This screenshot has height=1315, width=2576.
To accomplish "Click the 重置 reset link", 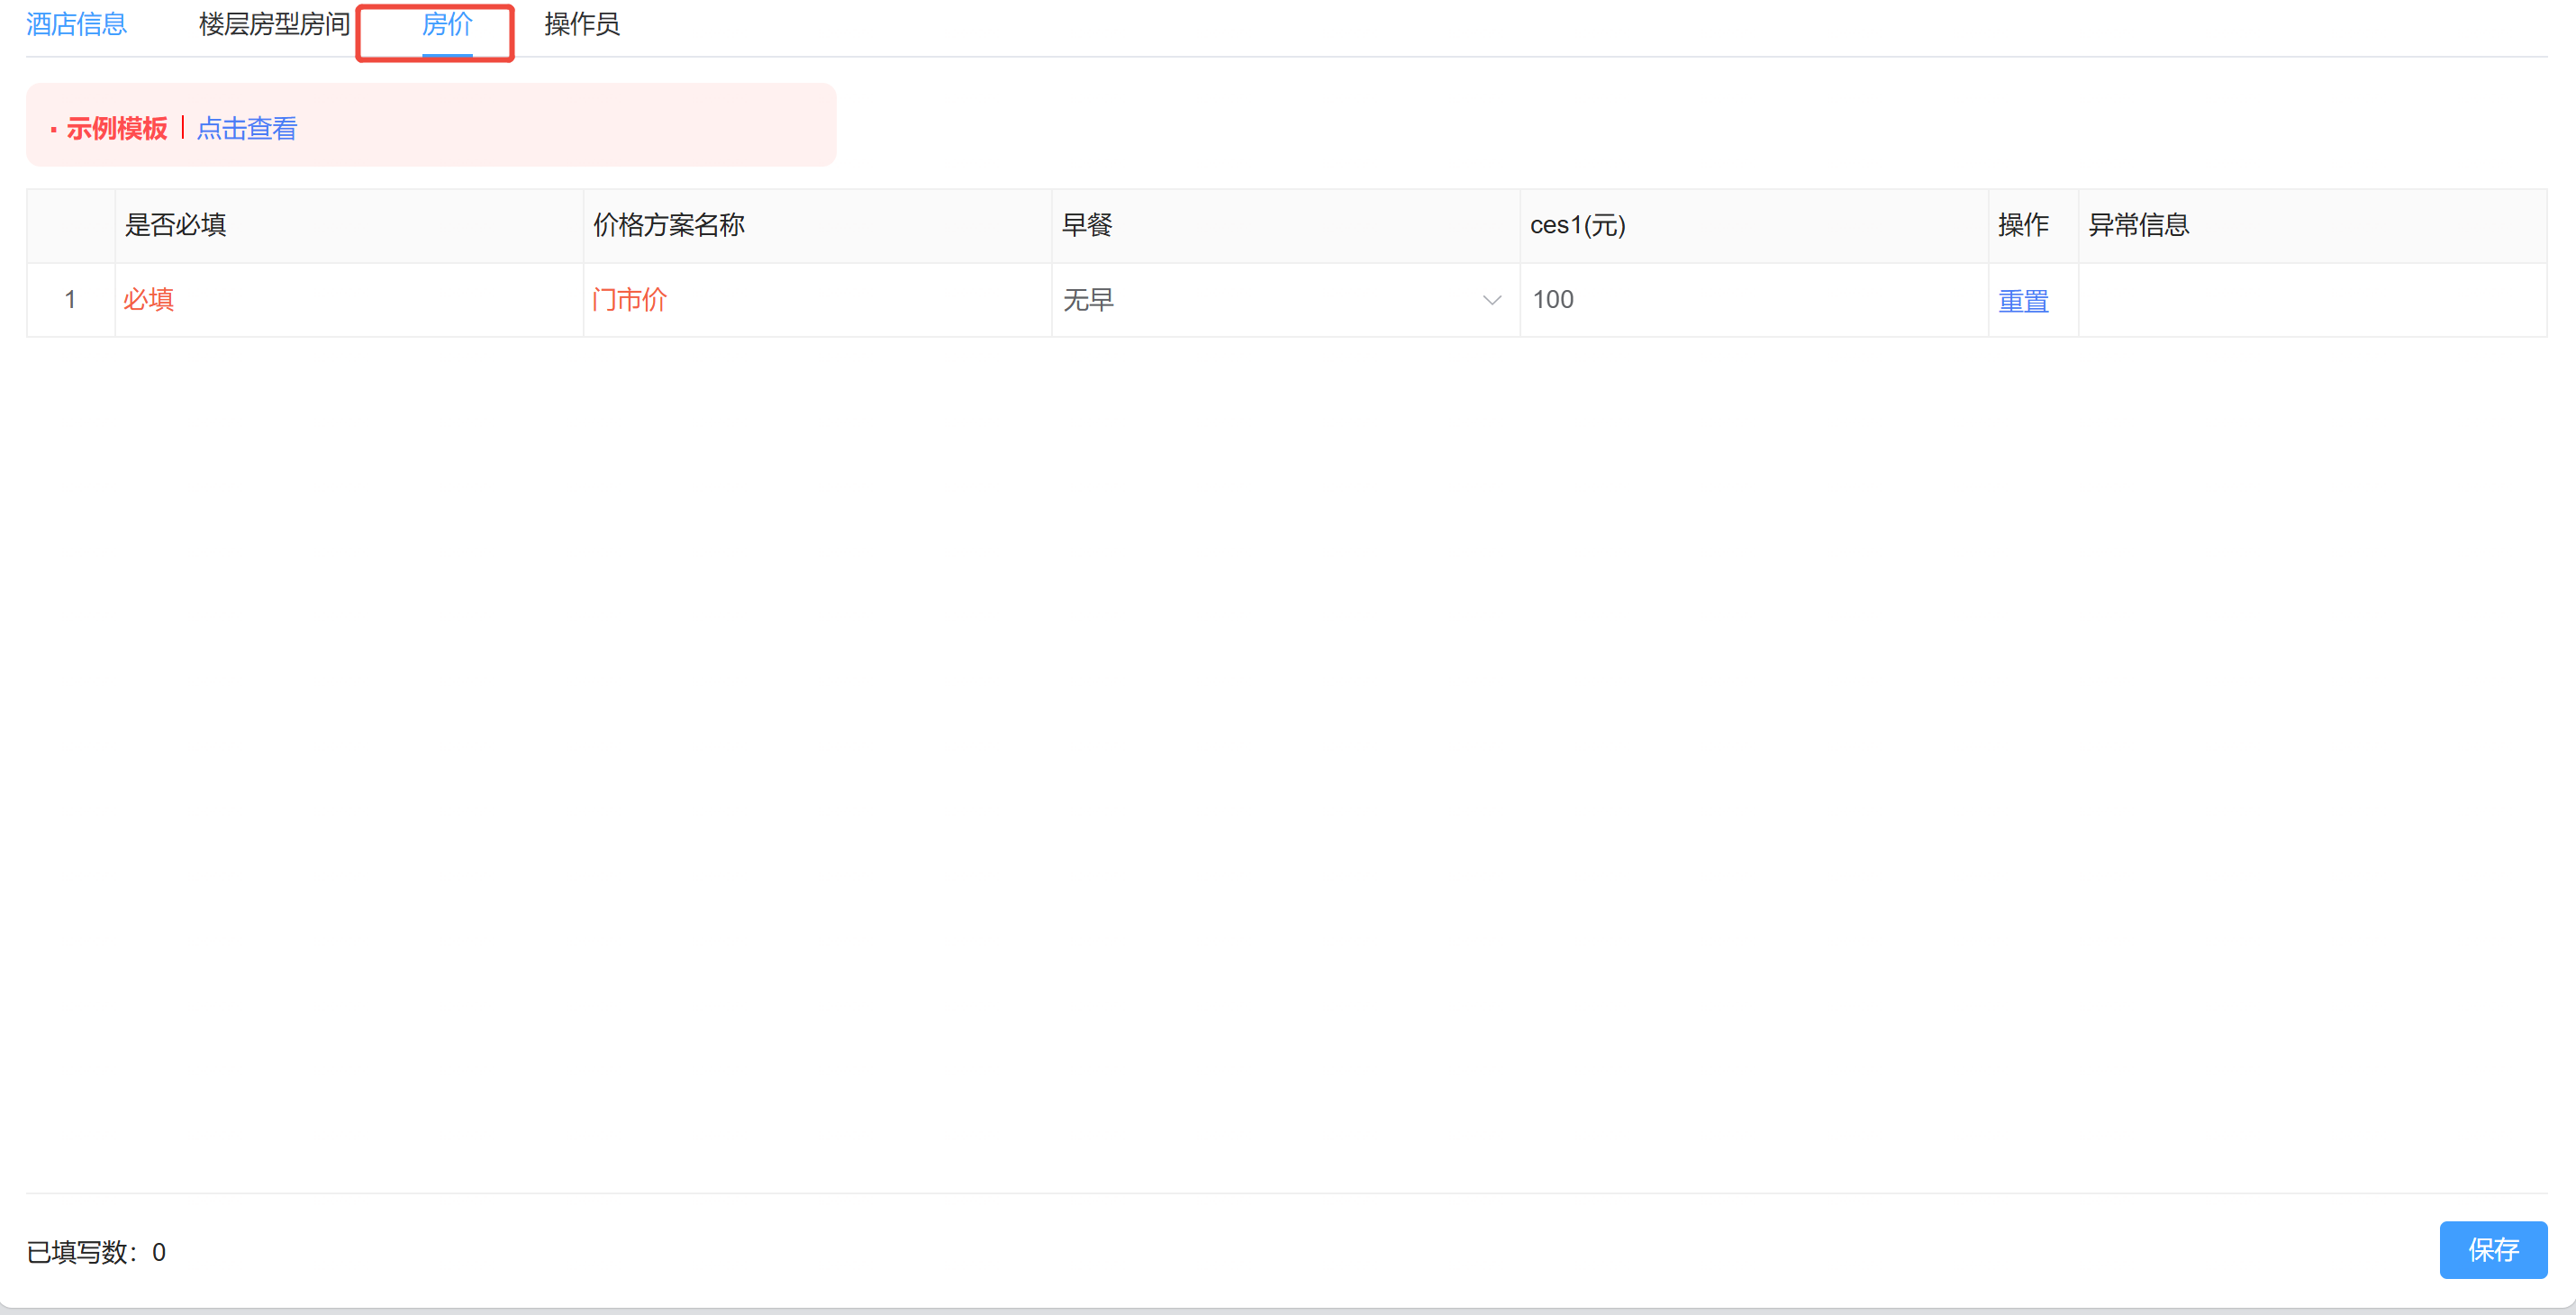I will point(2023,301).
